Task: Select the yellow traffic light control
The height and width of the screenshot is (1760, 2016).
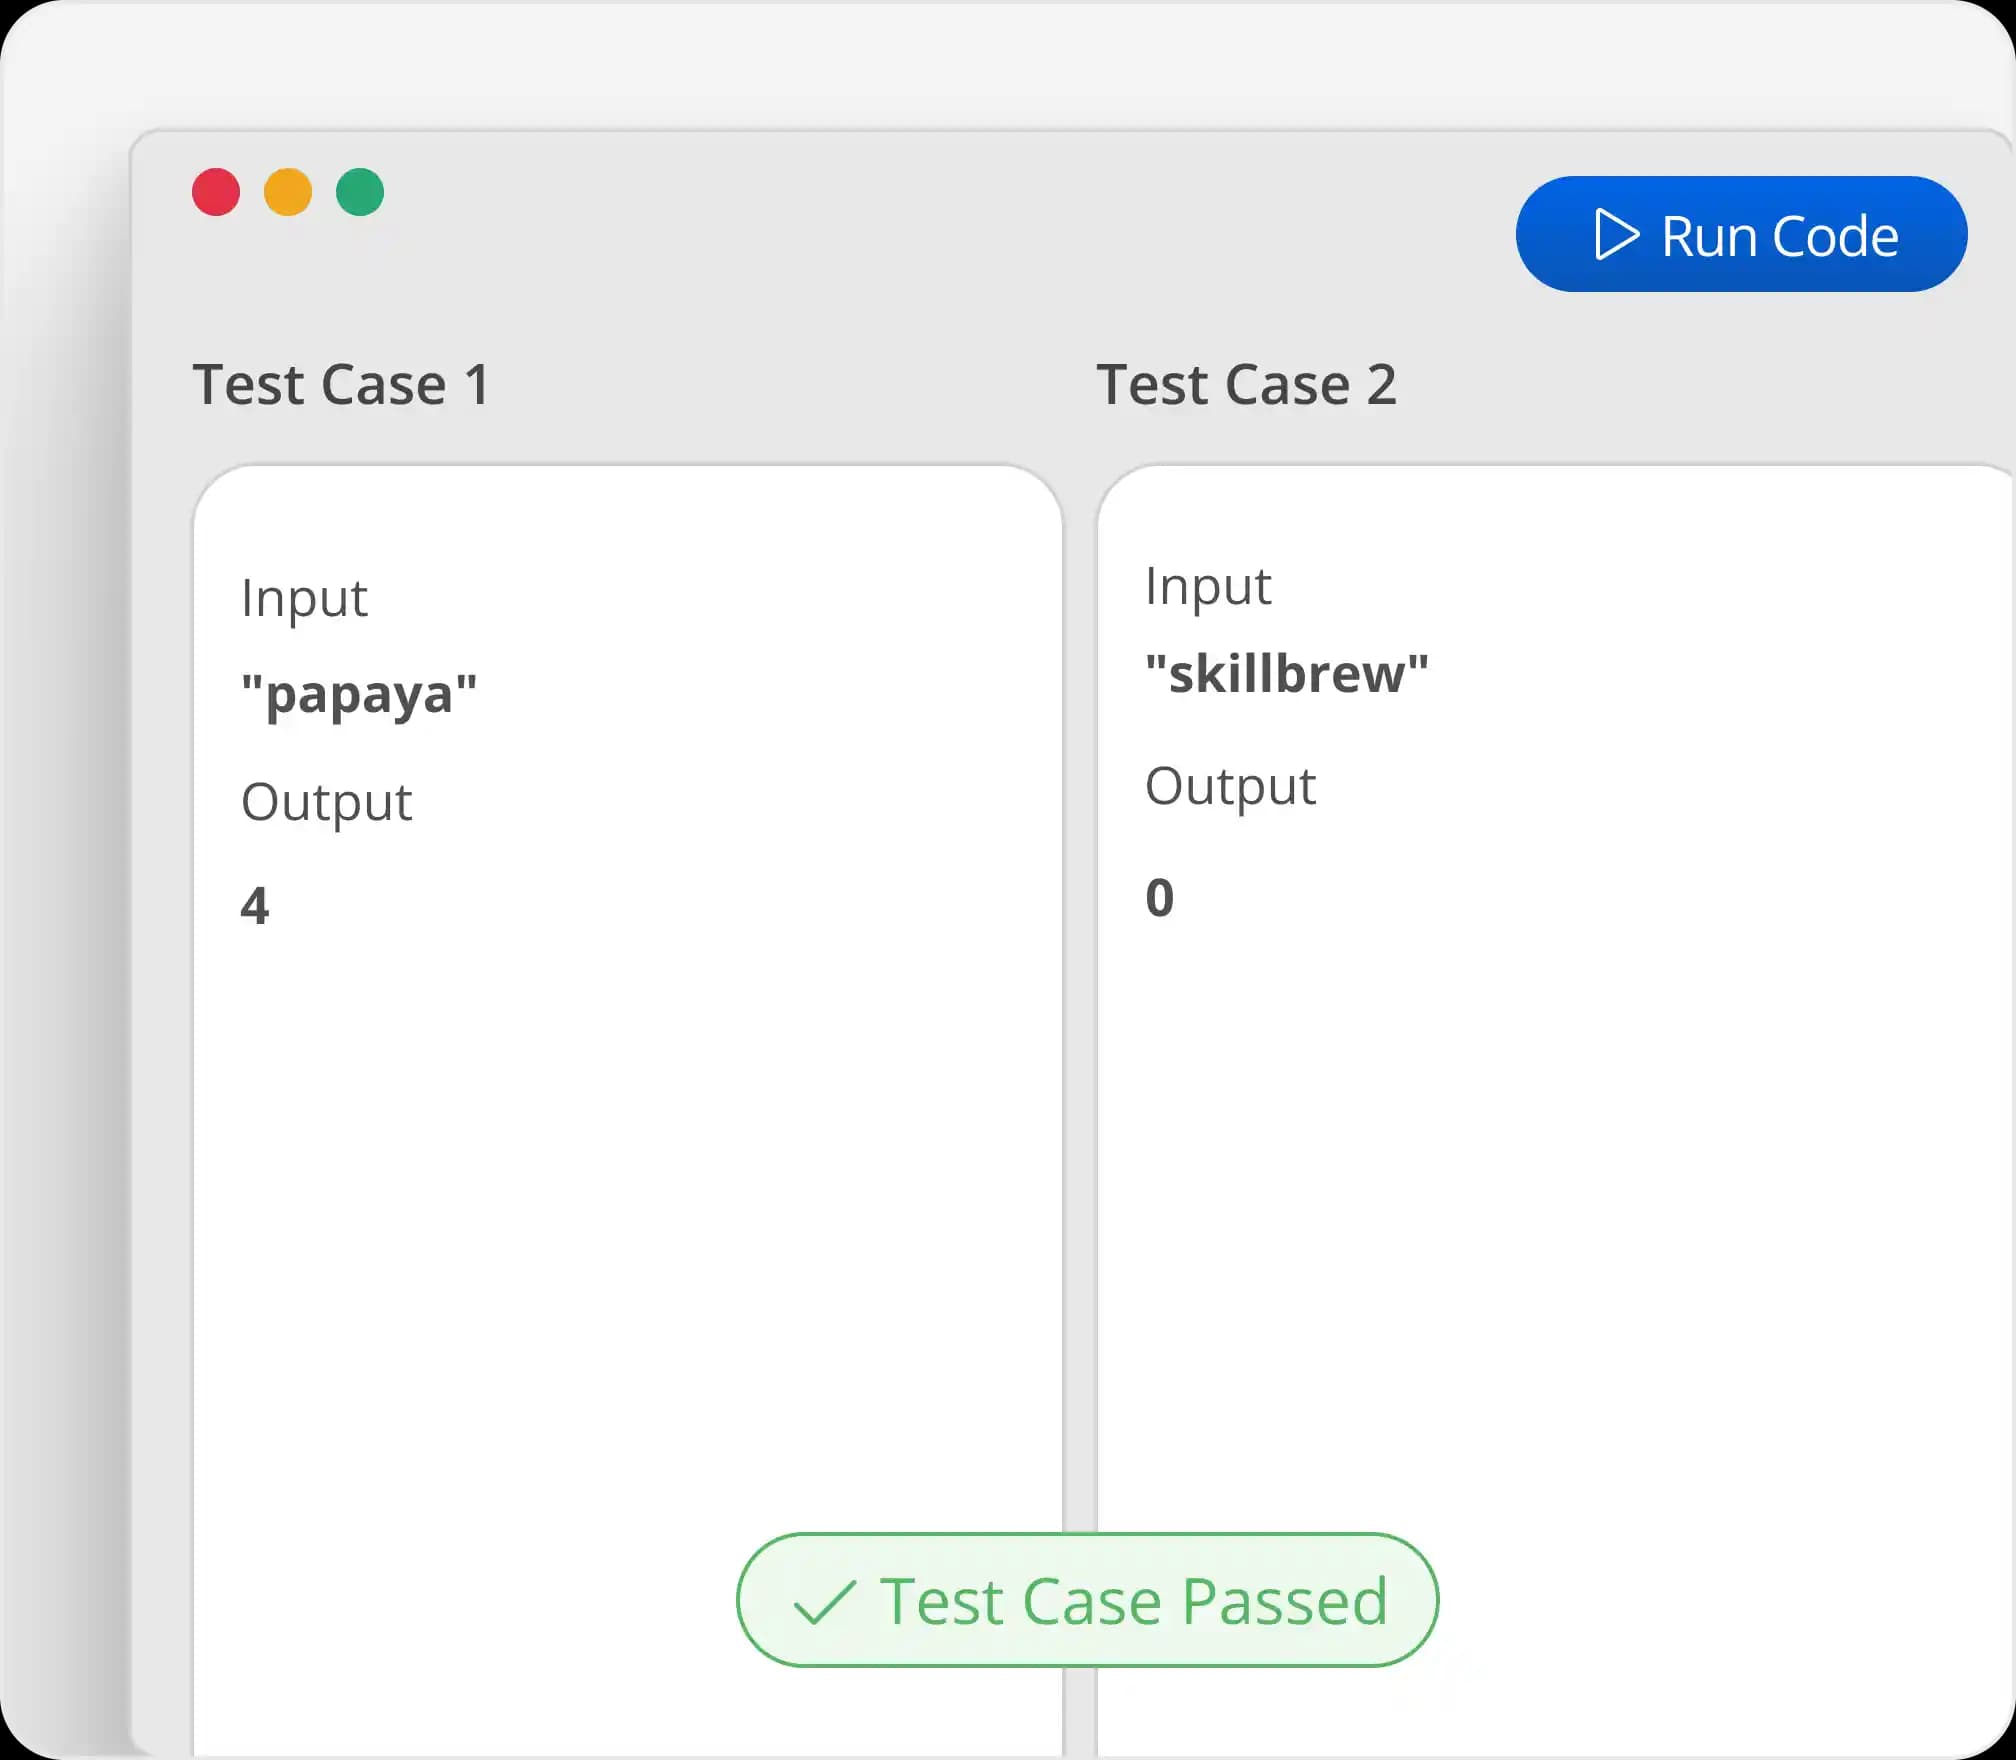Action: [x=288, y=191]
